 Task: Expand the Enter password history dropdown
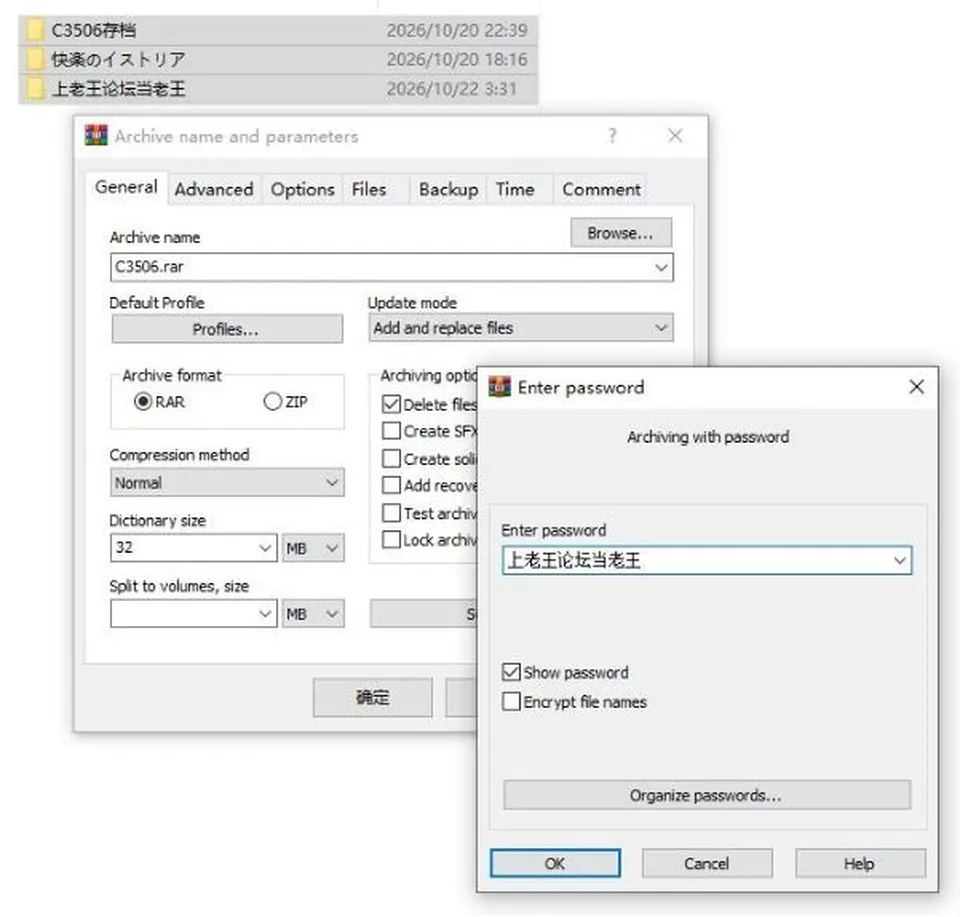tap(899, 560)
